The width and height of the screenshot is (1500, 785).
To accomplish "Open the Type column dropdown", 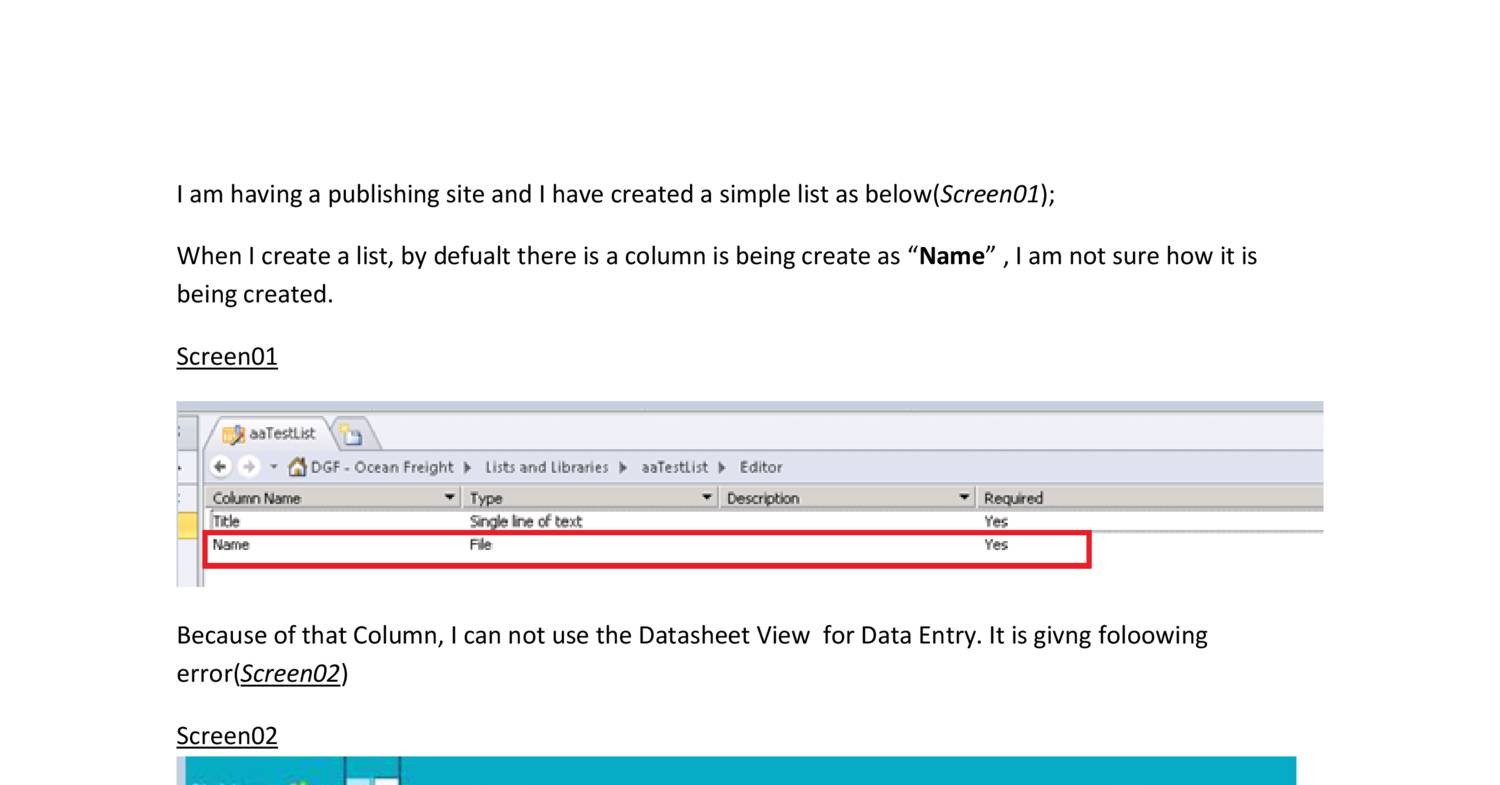I will [706, 497].
